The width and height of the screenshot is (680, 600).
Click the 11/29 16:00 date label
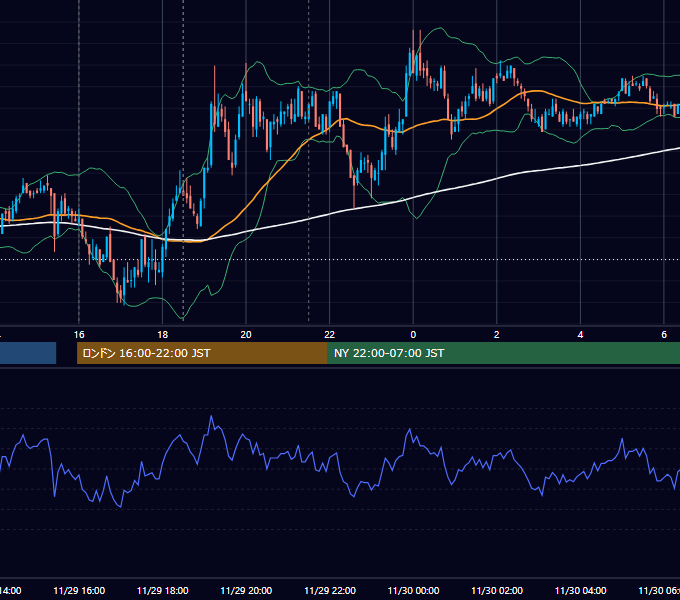click(x=79, y=590)
